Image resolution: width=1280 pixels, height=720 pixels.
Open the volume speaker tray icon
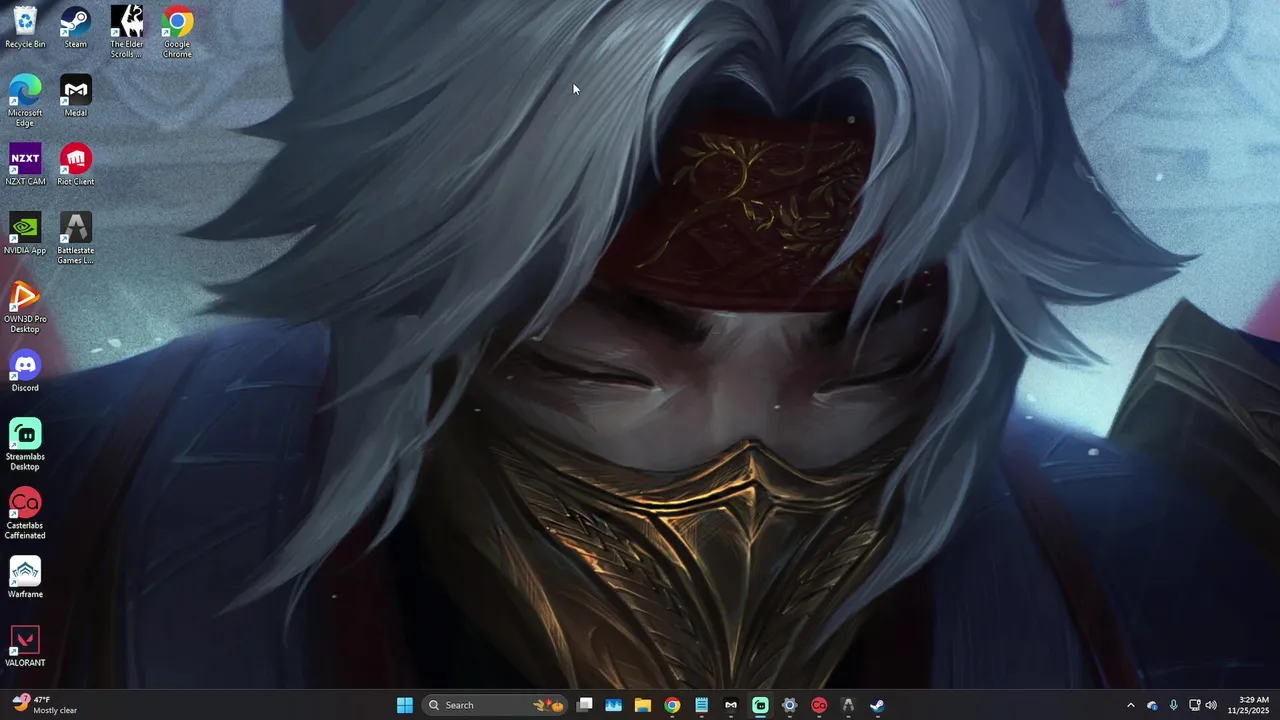(x=1211, y=705)
